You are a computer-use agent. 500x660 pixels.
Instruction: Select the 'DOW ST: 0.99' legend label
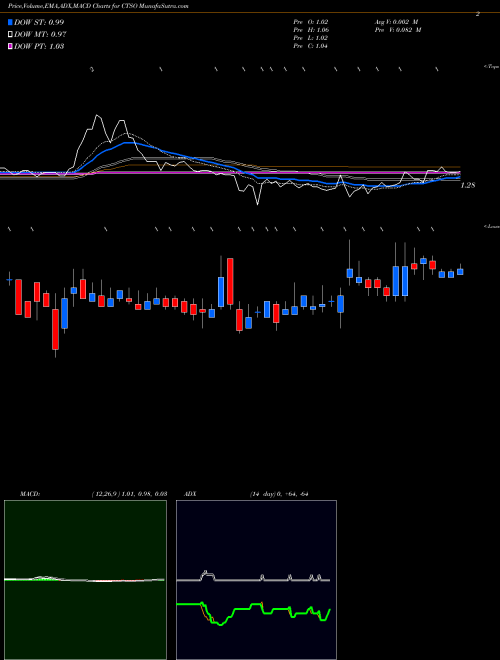coord(39,22)
